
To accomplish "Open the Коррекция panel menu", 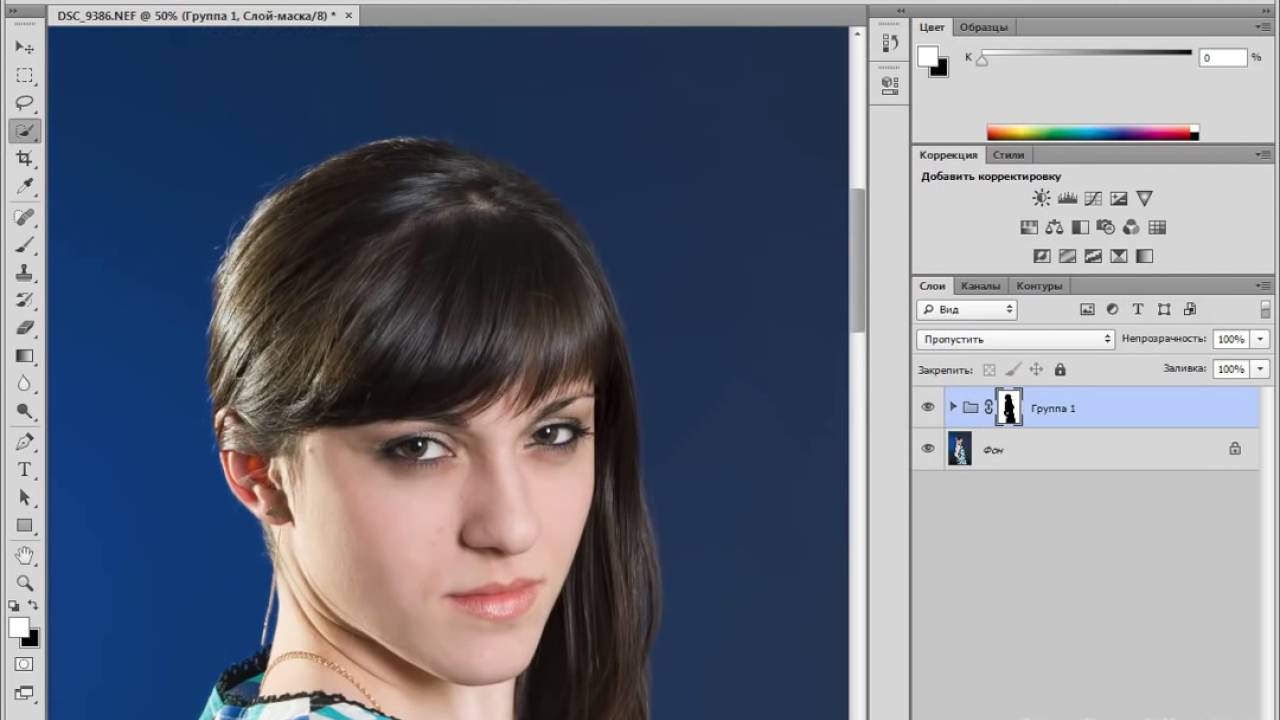I will click(1263, 155).
